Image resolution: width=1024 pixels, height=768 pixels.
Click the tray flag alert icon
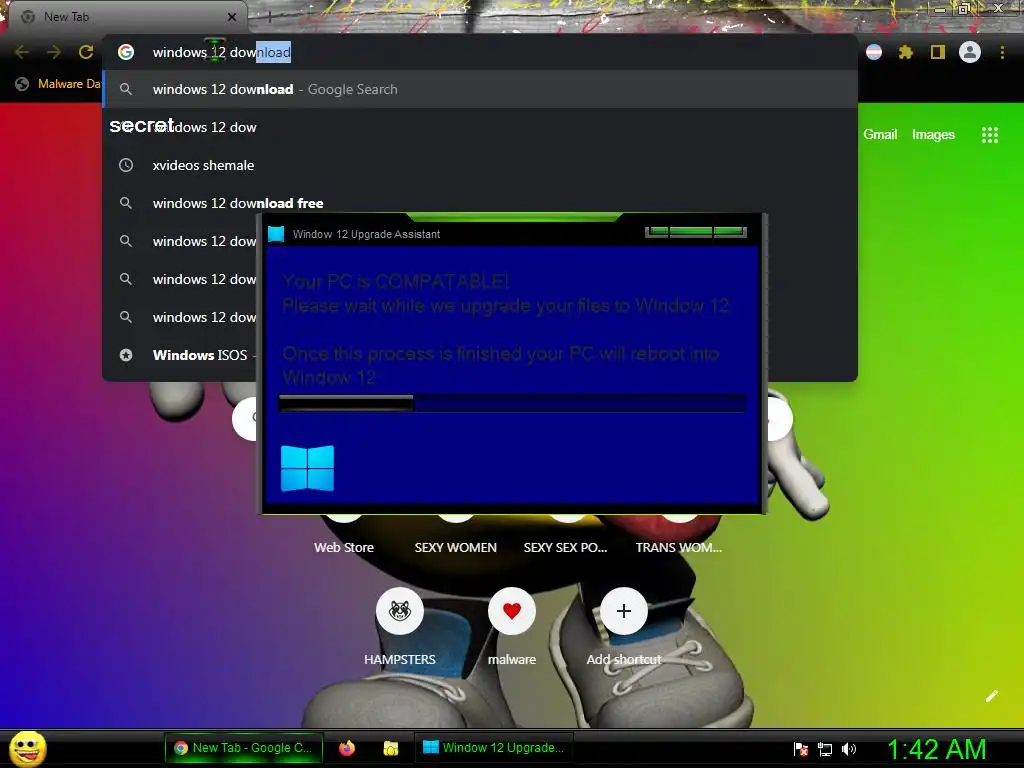pos(801,749)
